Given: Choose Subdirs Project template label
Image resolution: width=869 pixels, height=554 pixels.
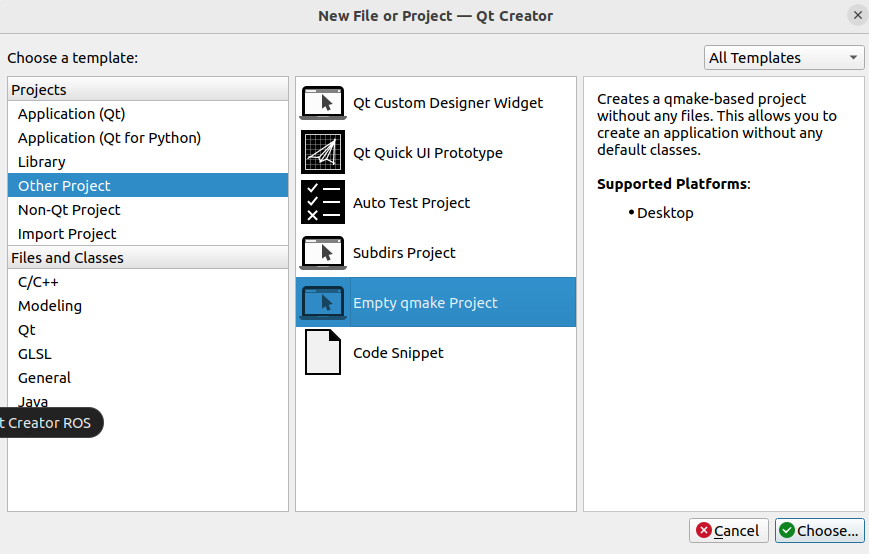Looking at the screenshot, I should pos(404,253).
